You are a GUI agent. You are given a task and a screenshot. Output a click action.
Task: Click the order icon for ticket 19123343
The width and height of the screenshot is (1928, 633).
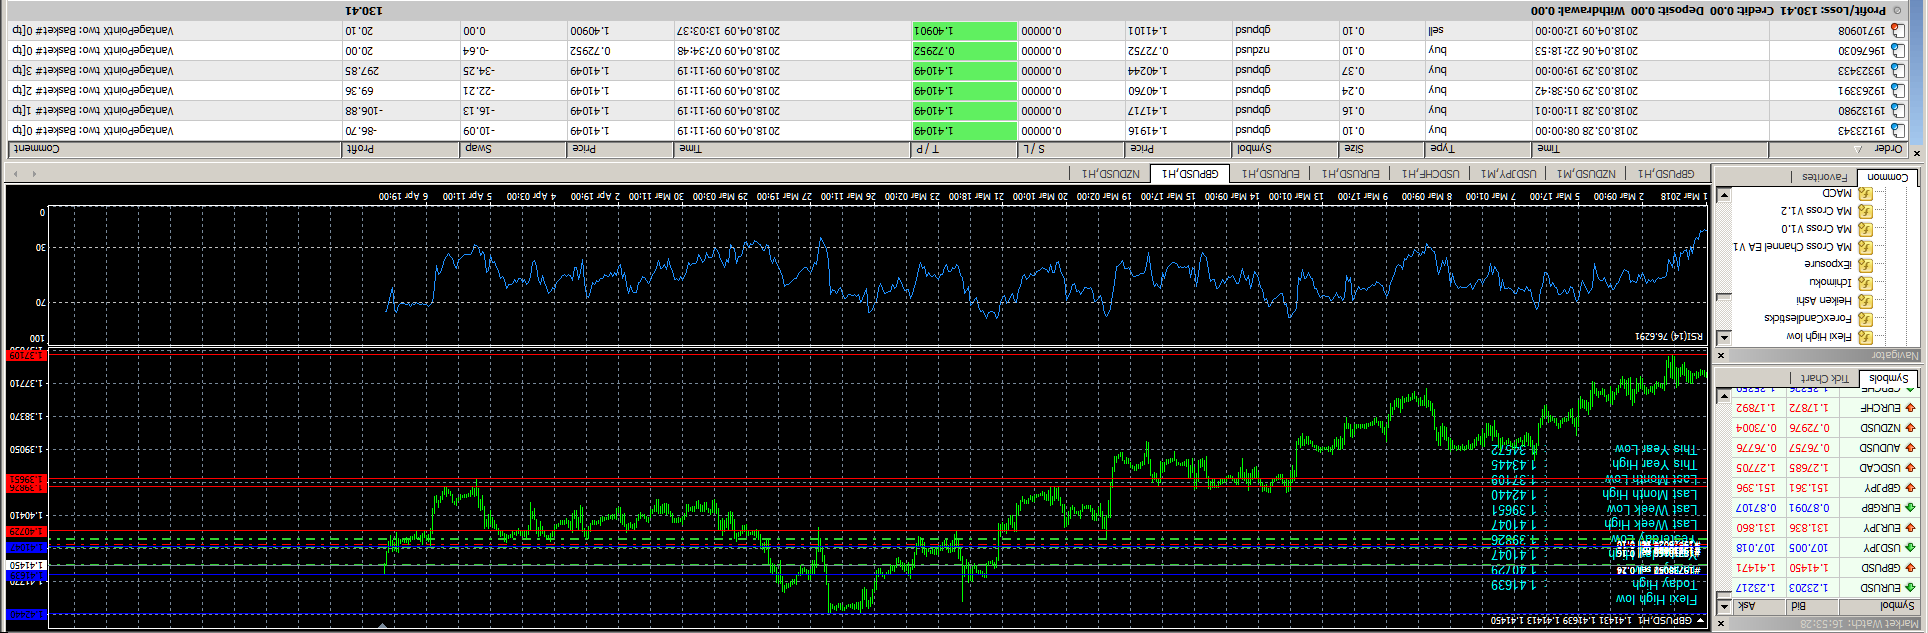tap(1897, 131)
